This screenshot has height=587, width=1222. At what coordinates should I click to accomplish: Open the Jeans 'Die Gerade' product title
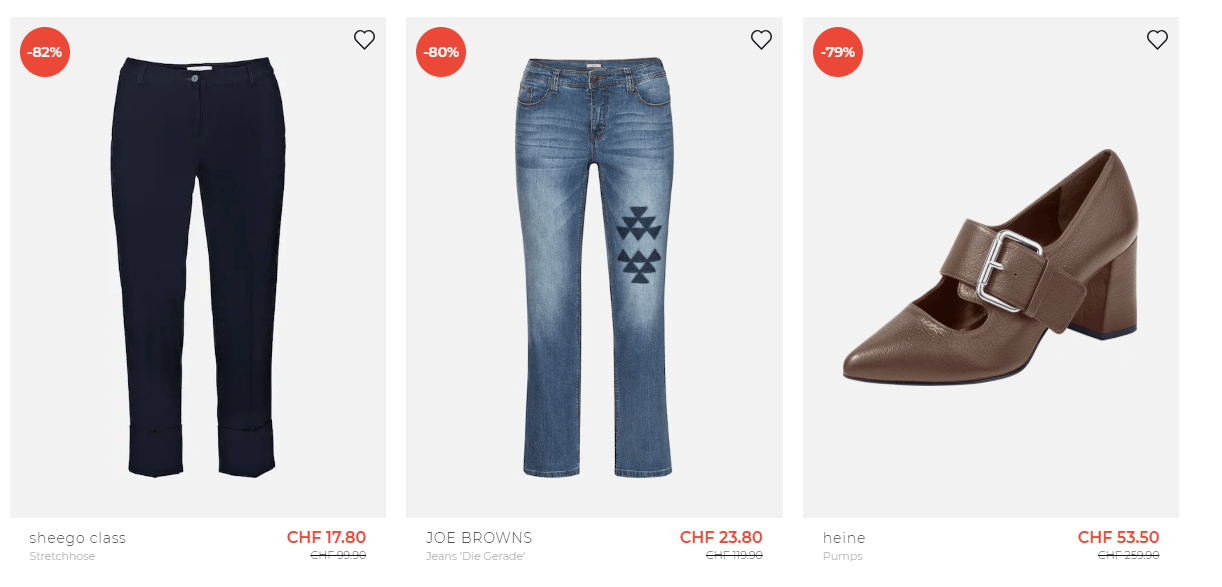coord(475,556)
